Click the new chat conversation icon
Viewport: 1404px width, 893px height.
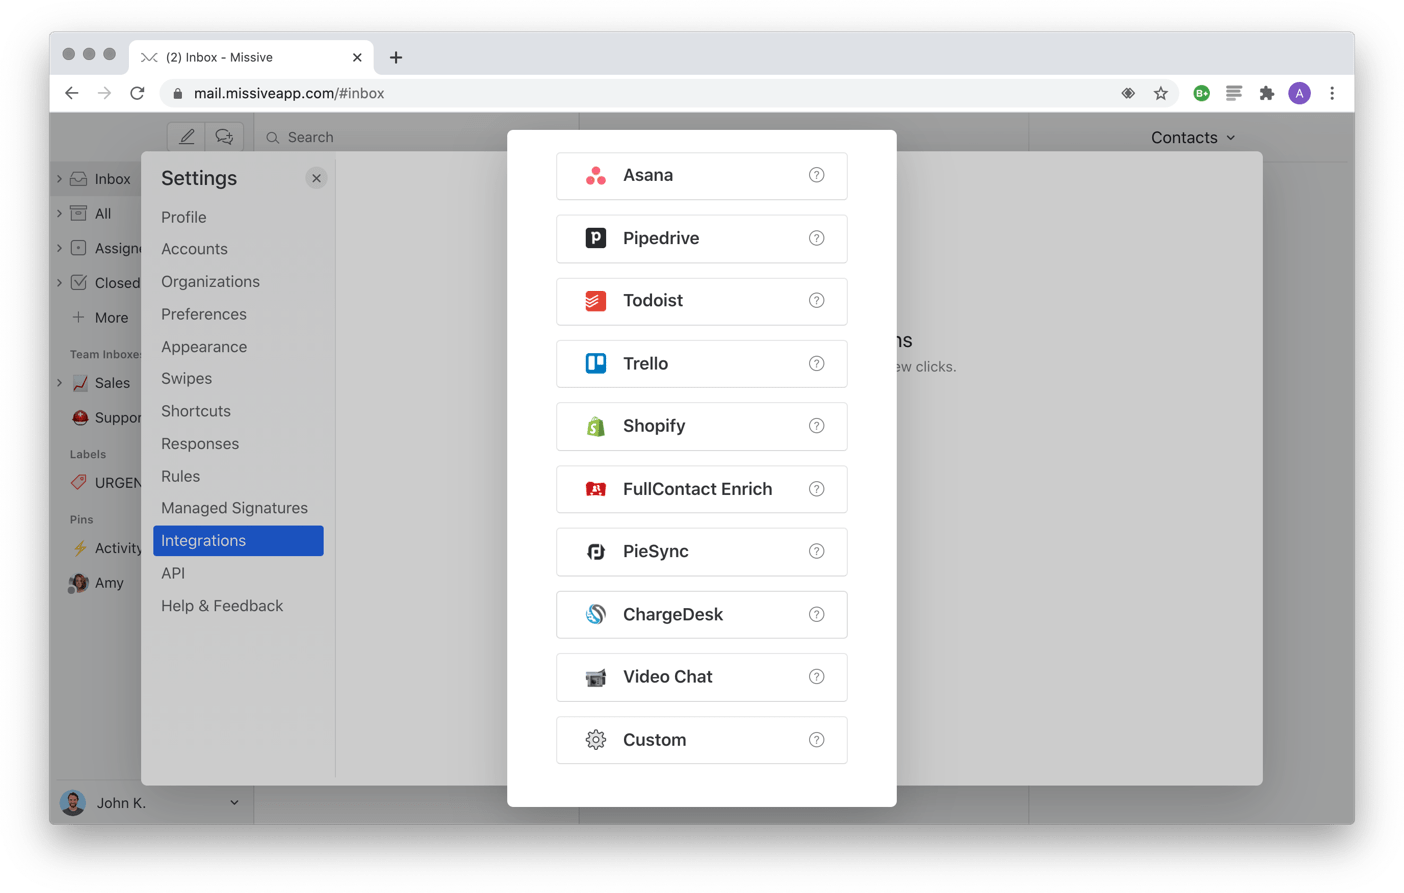pos(224,137)
